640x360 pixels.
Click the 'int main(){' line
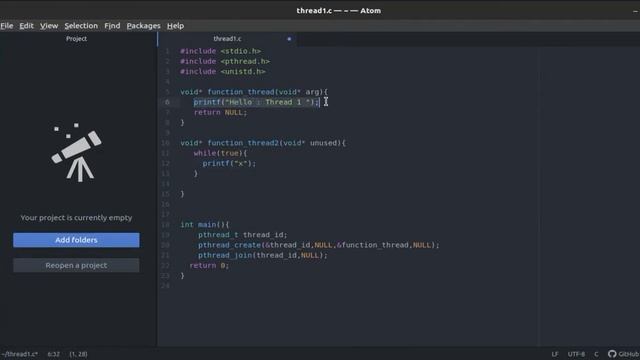click(205, 224)
